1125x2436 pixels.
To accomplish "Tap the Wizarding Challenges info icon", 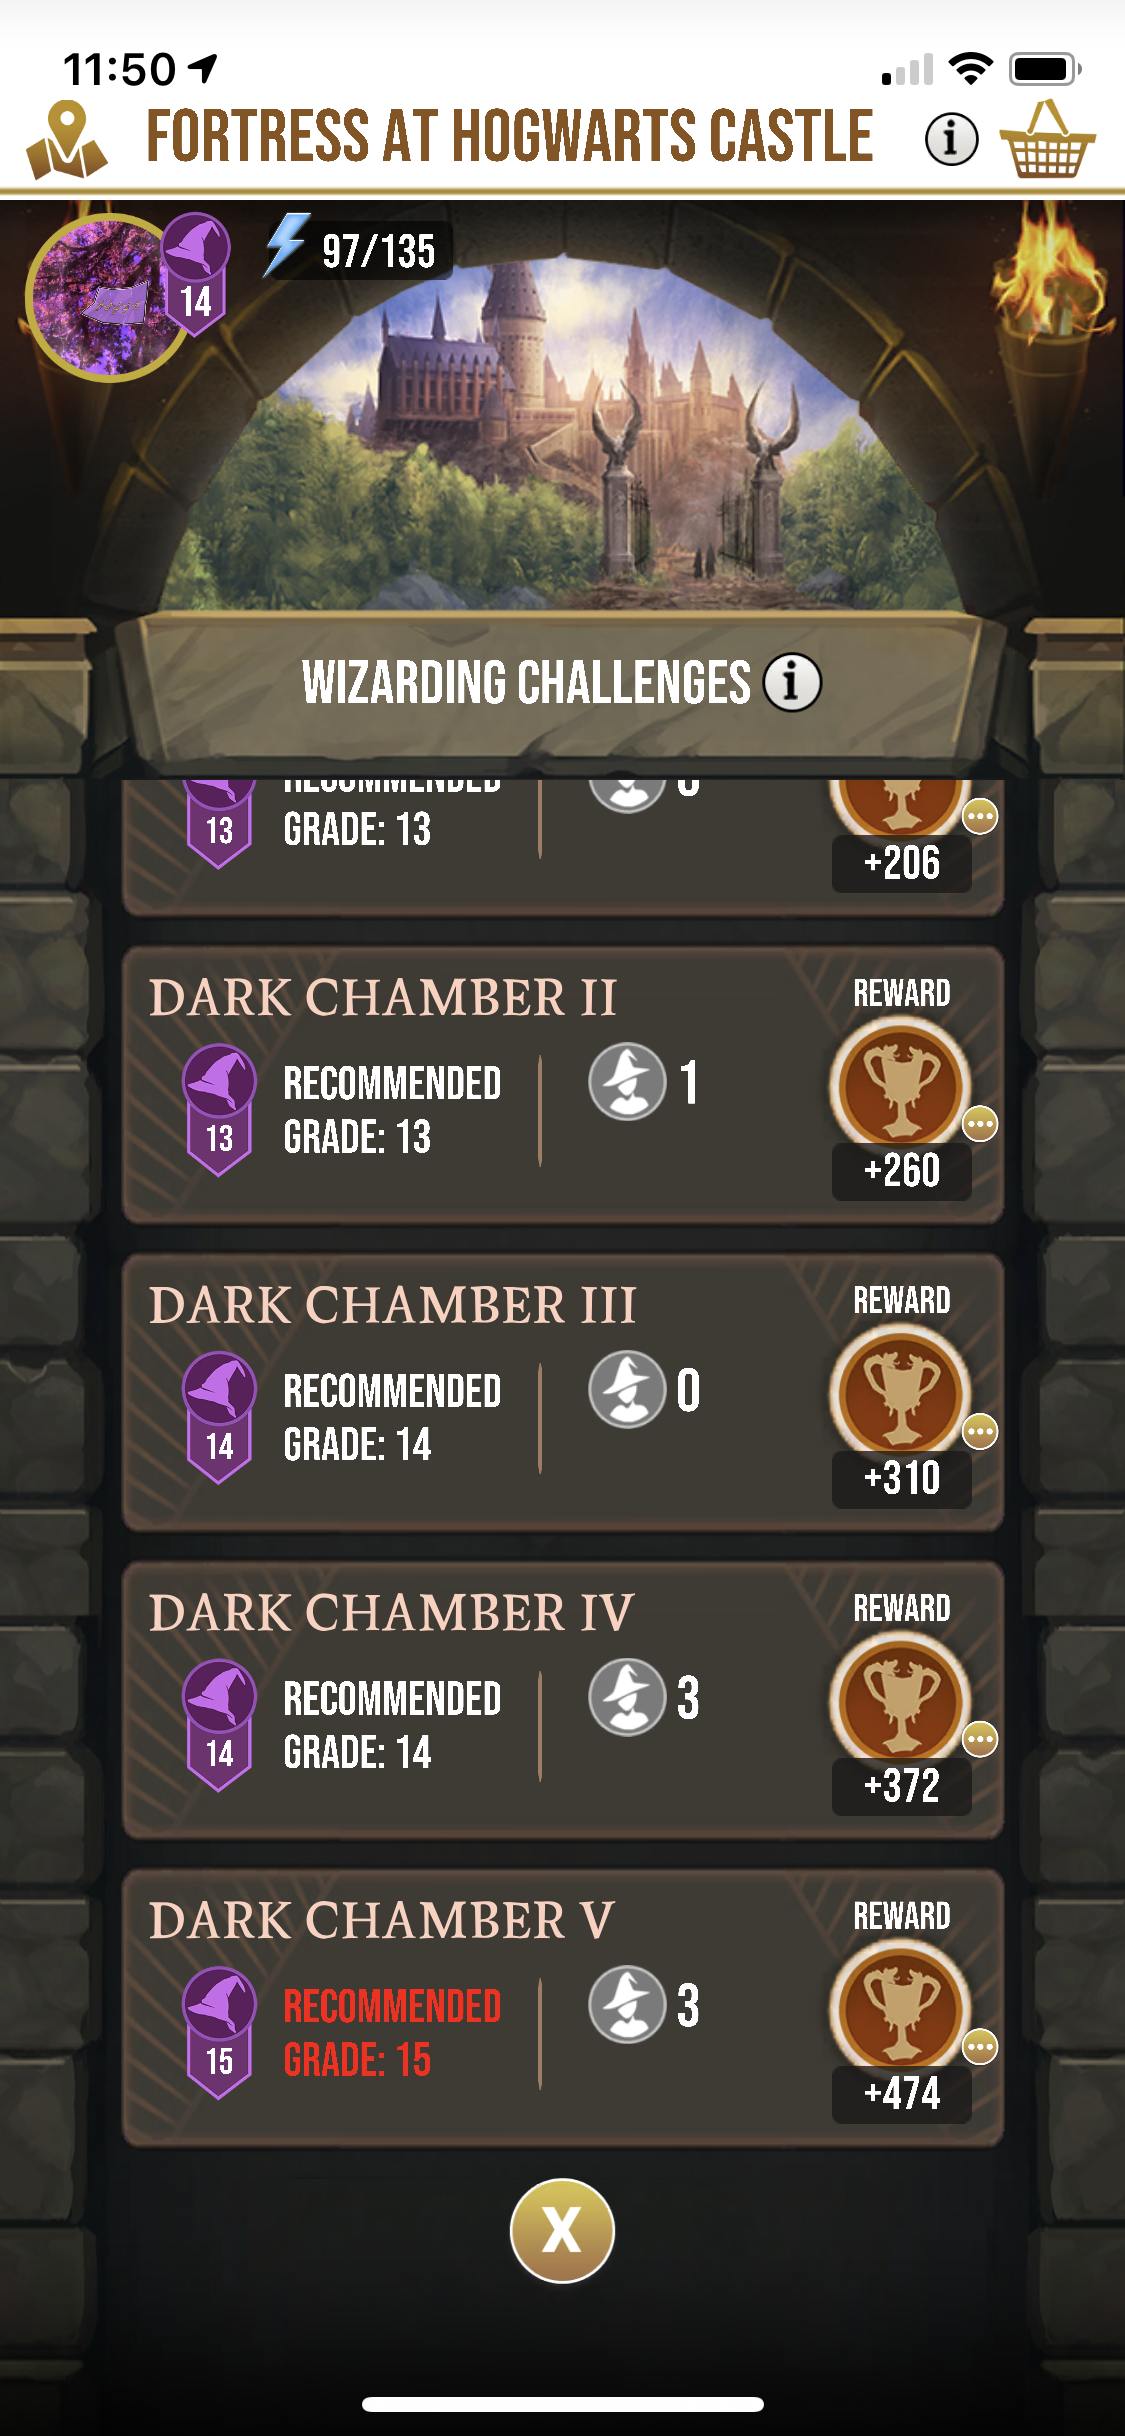I will click(792, 683).
